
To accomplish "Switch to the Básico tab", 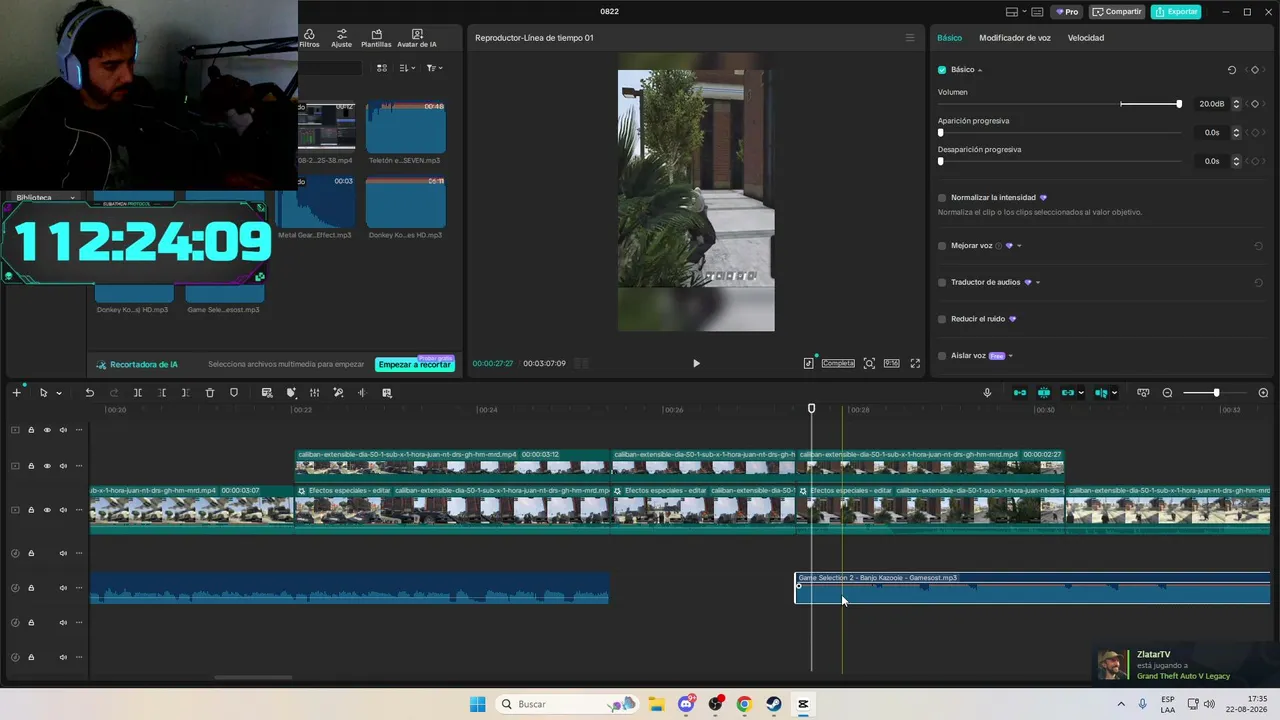I will pyautogui.click(x=949, y=38).
